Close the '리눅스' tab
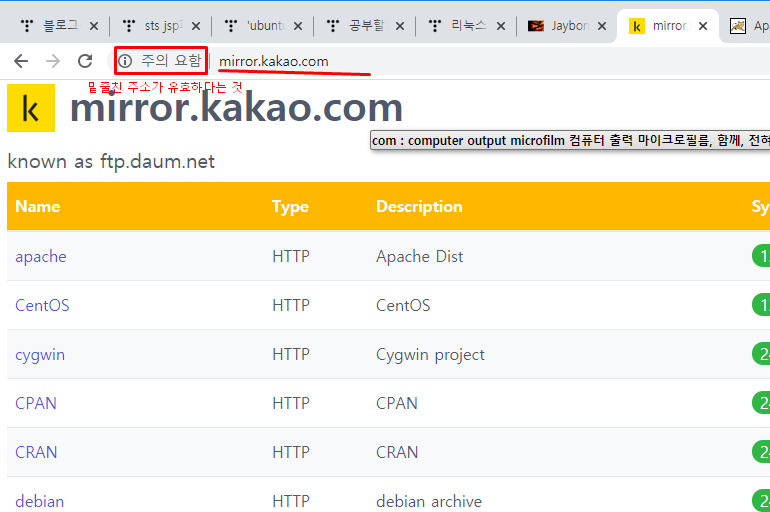Screen dimensions: 770x512 click(501, 26)
